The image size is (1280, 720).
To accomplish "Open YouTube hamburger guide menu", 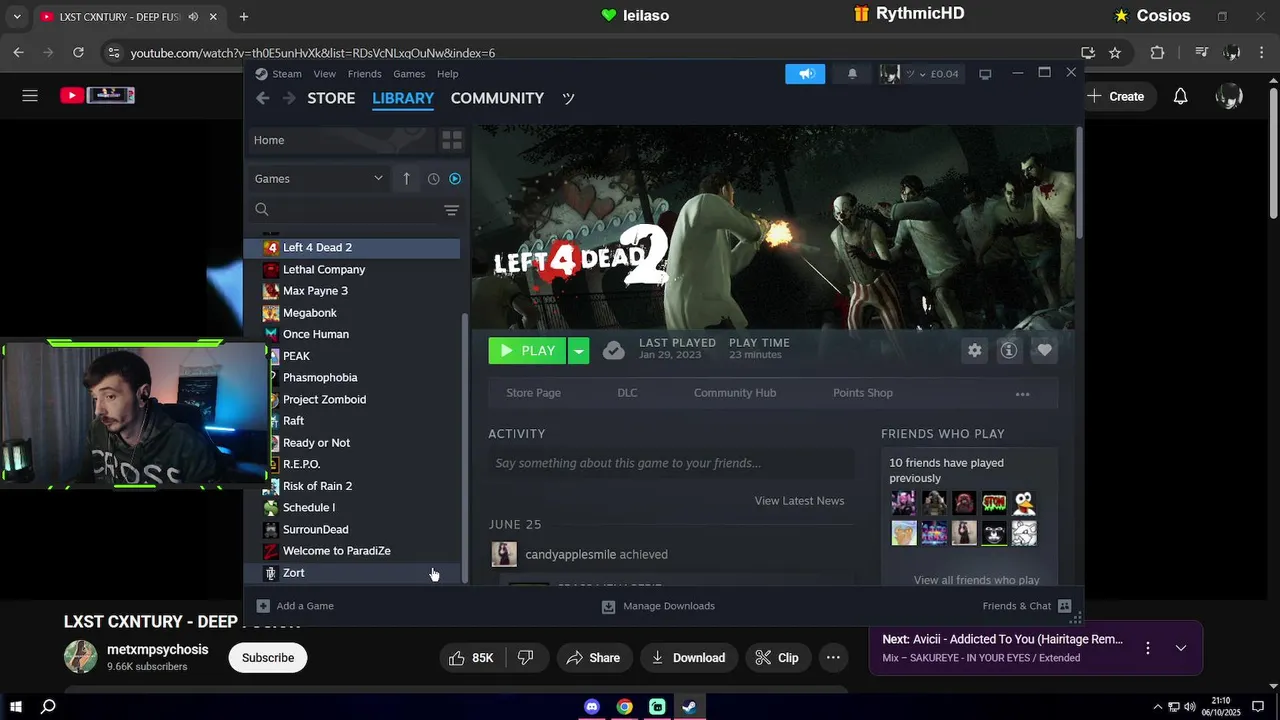I will click(x=30, y=96).
